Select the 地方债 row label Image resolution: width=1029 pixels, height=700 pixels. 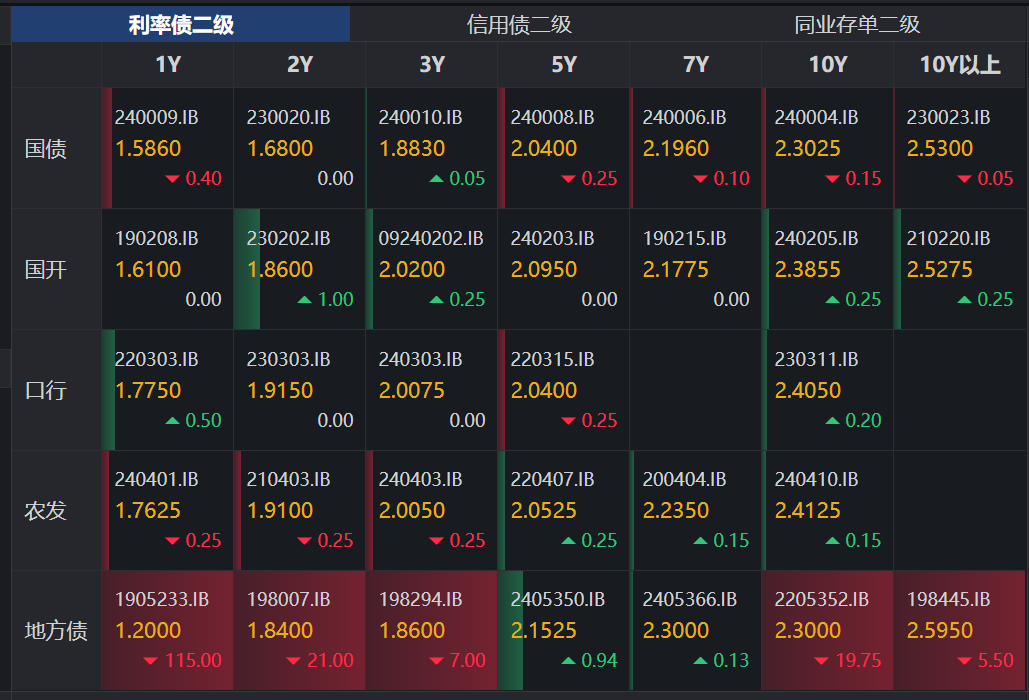point(56,631)
